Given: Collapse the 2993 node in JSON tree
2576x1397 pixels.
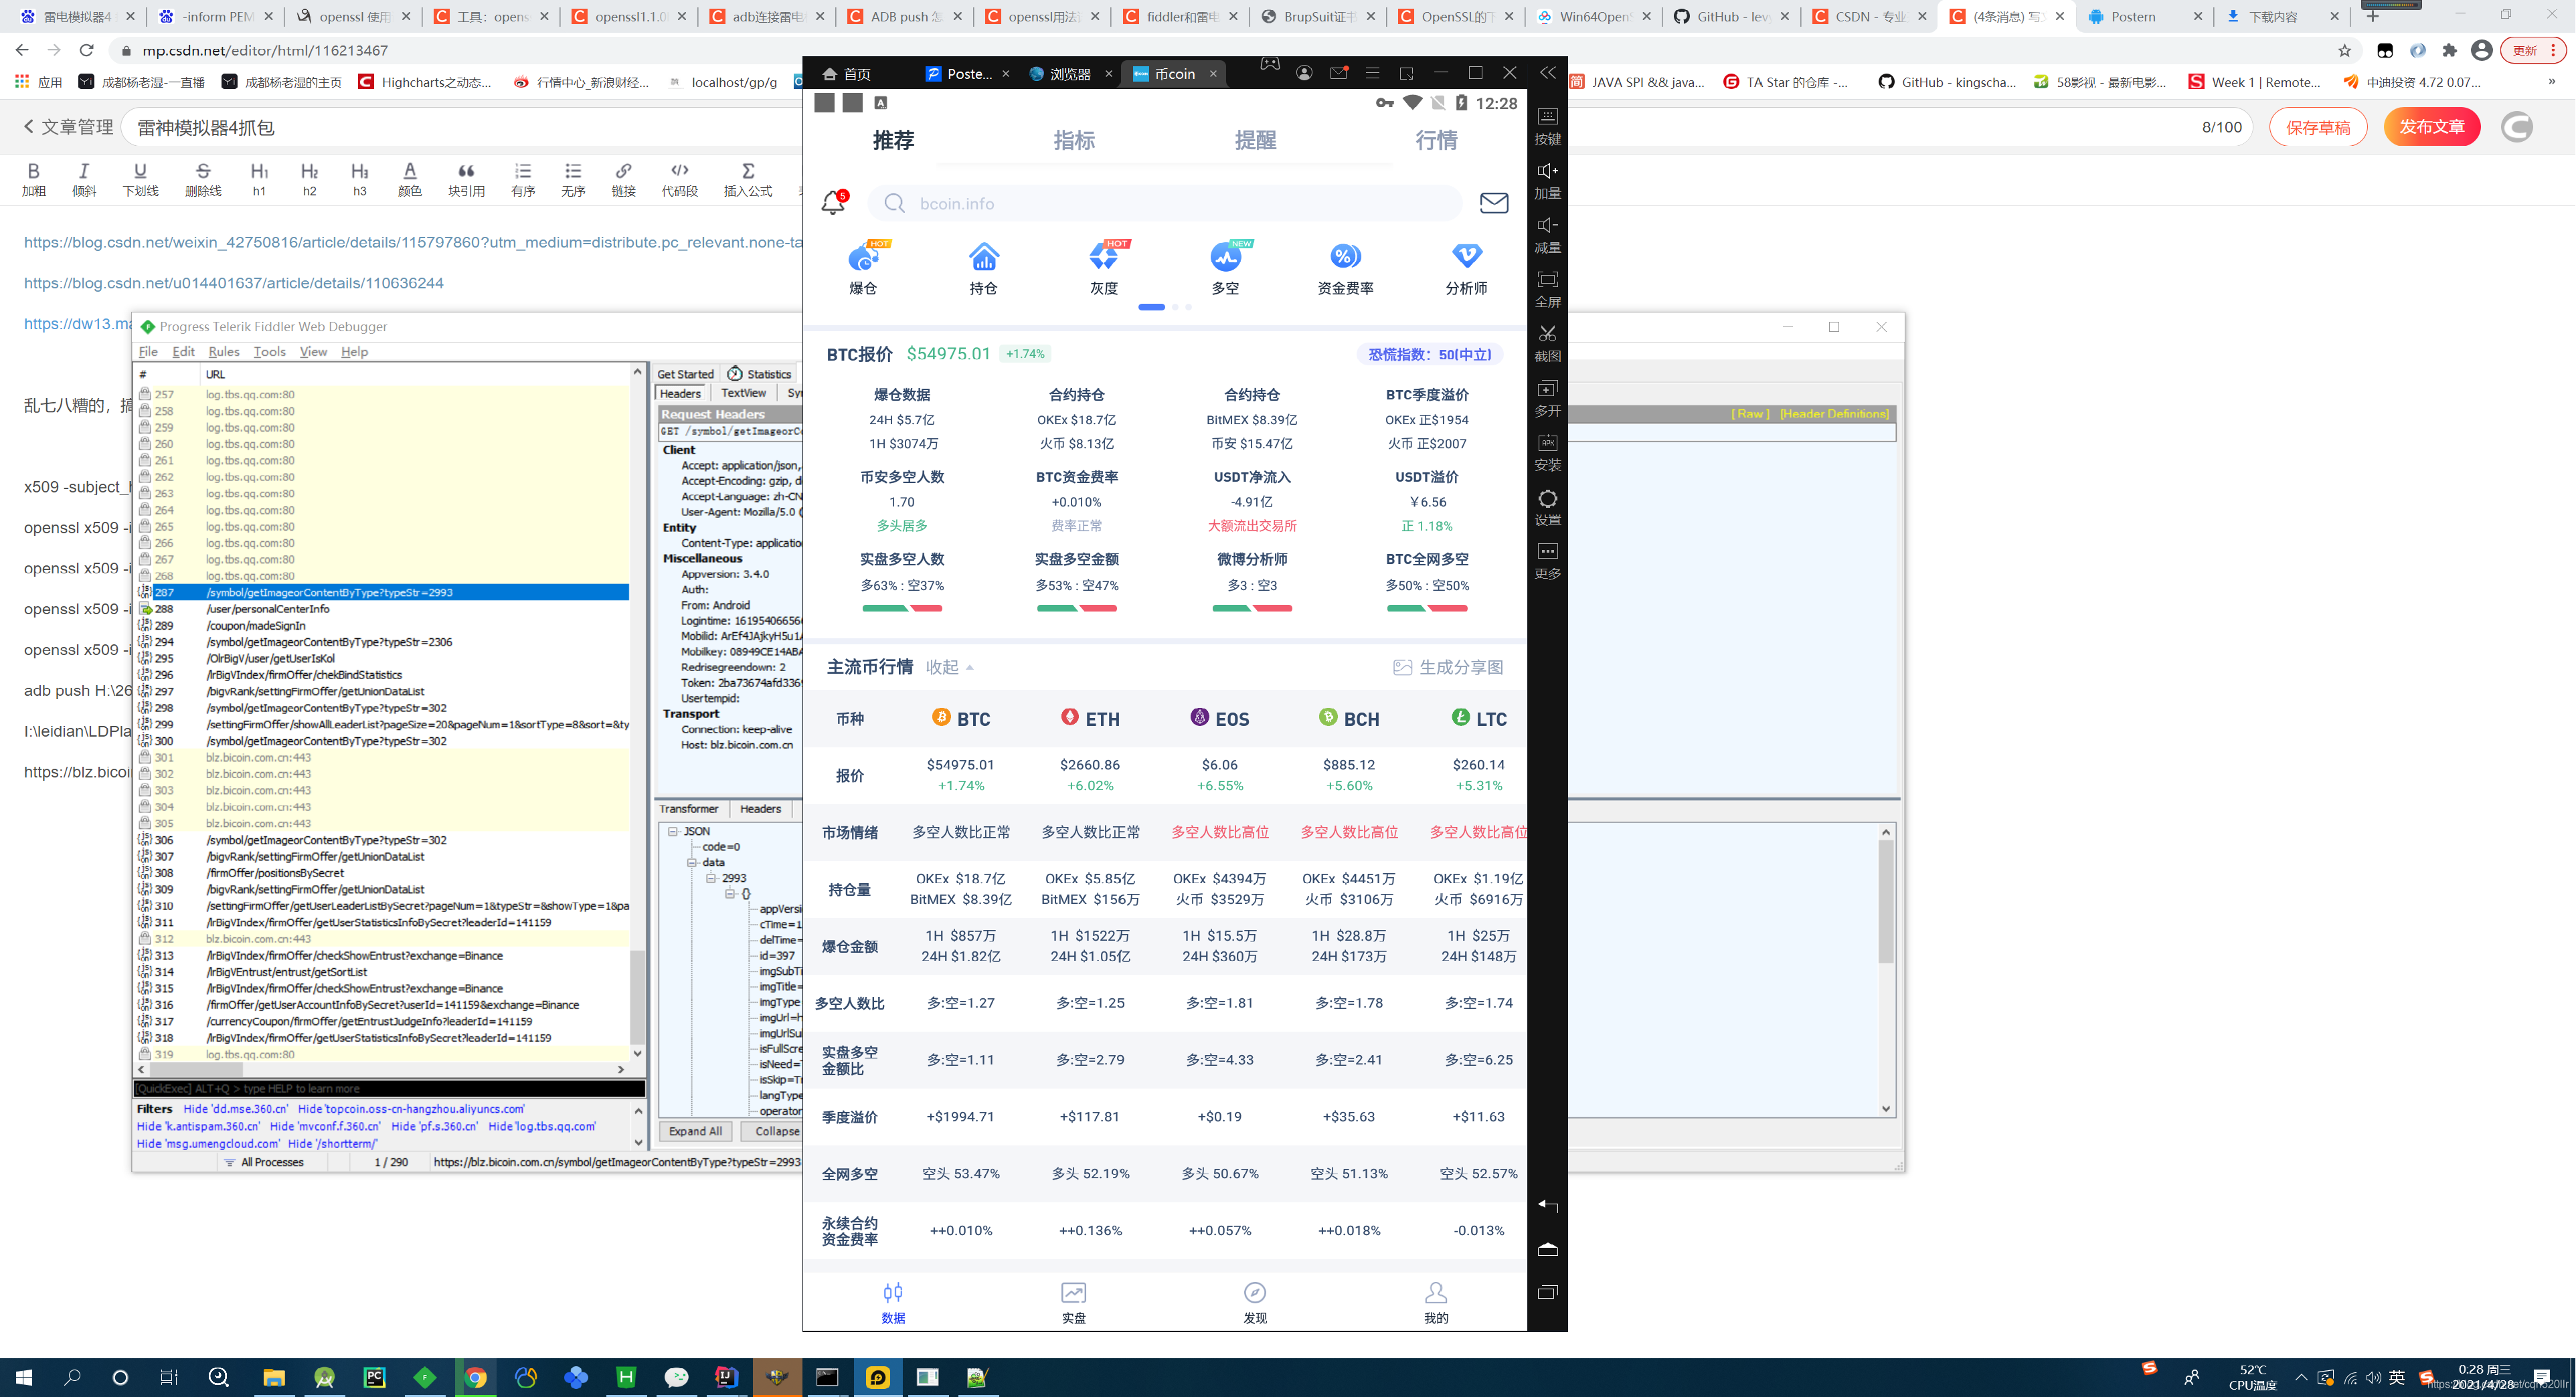Looking at the screenshot, I should click(711, 878).
